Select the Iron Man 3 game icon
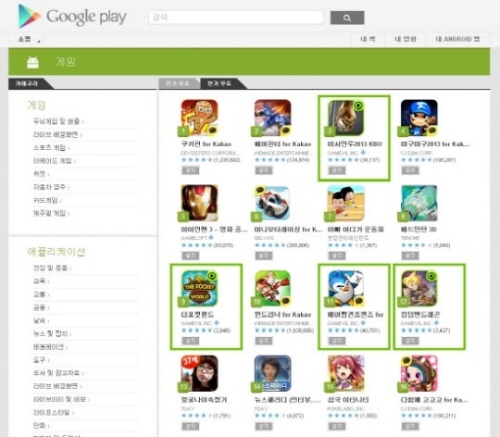The height and width of the screenshot is (437, 500). click(199, 203)
